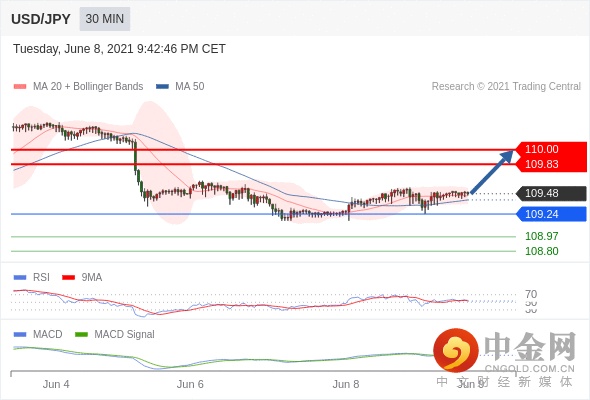This screenshot has height=400, width=590.
Task: Click the Jun 8 date marker
Action: 346,384
